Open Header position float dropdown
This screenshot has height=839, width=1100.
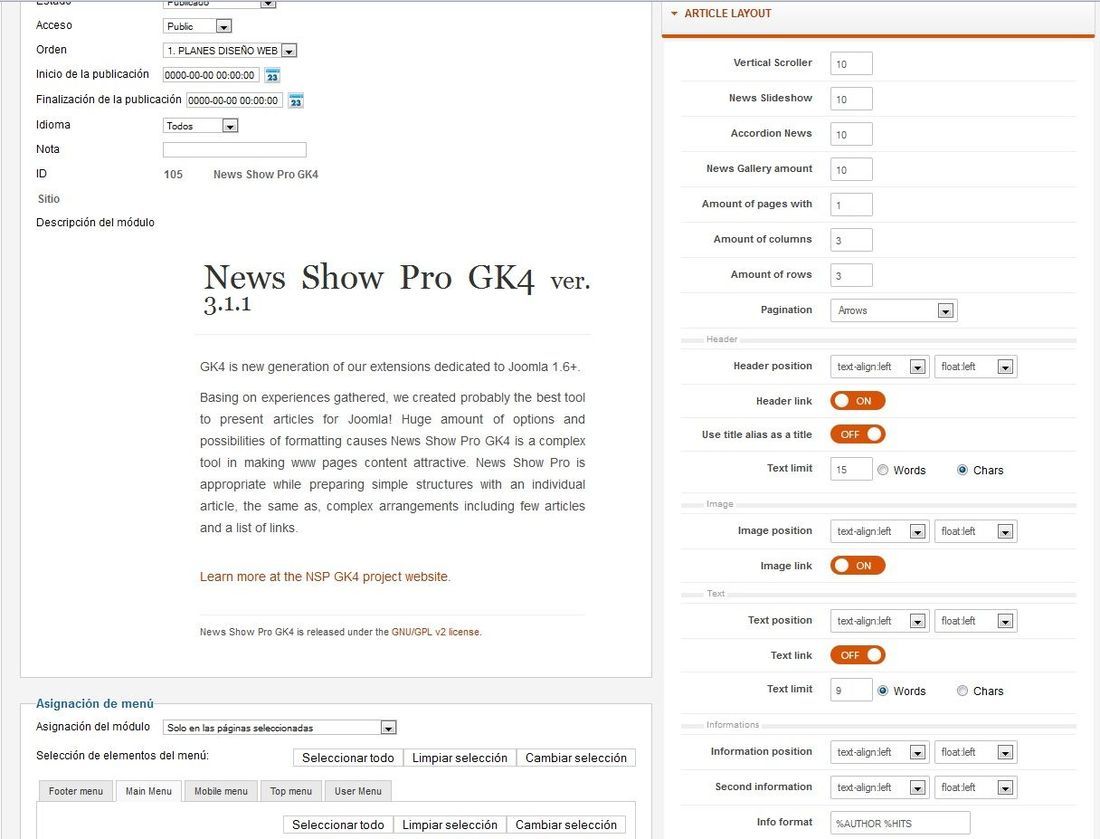(976, 366)
